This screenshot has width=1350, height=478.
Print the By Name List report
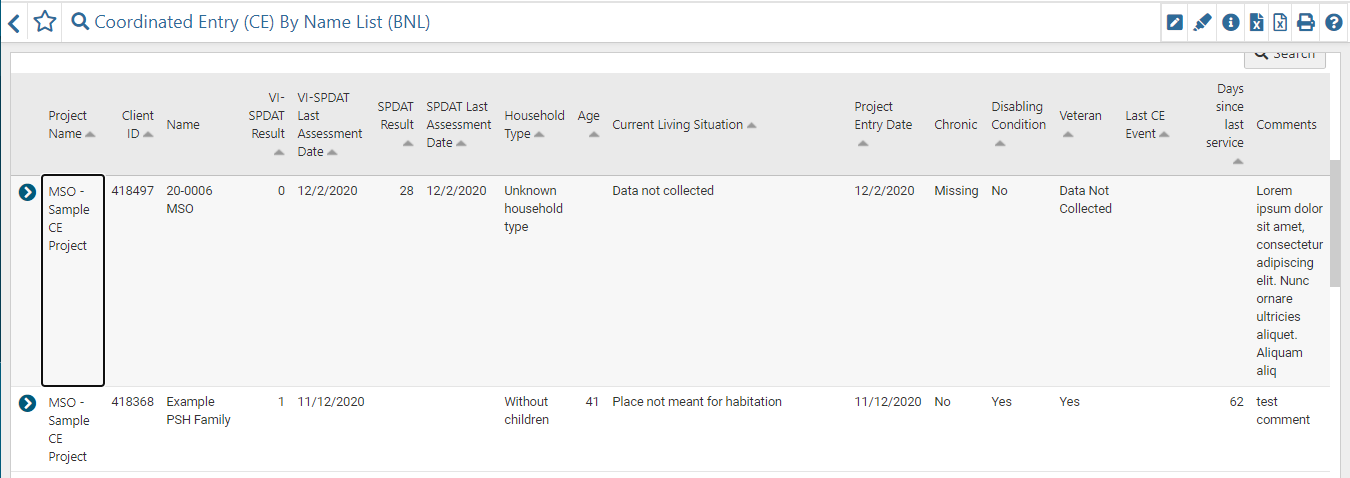coord(1306,22)
